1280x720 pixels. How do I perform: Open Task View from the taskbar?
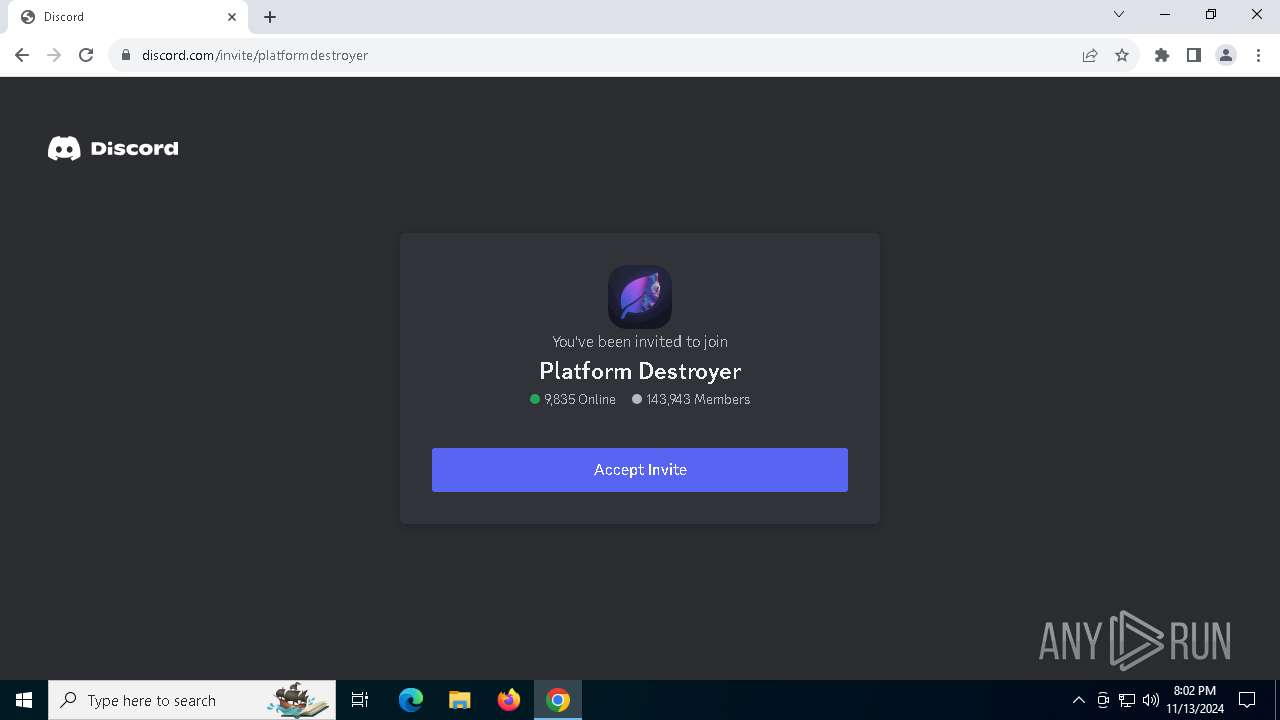[360, 700]
